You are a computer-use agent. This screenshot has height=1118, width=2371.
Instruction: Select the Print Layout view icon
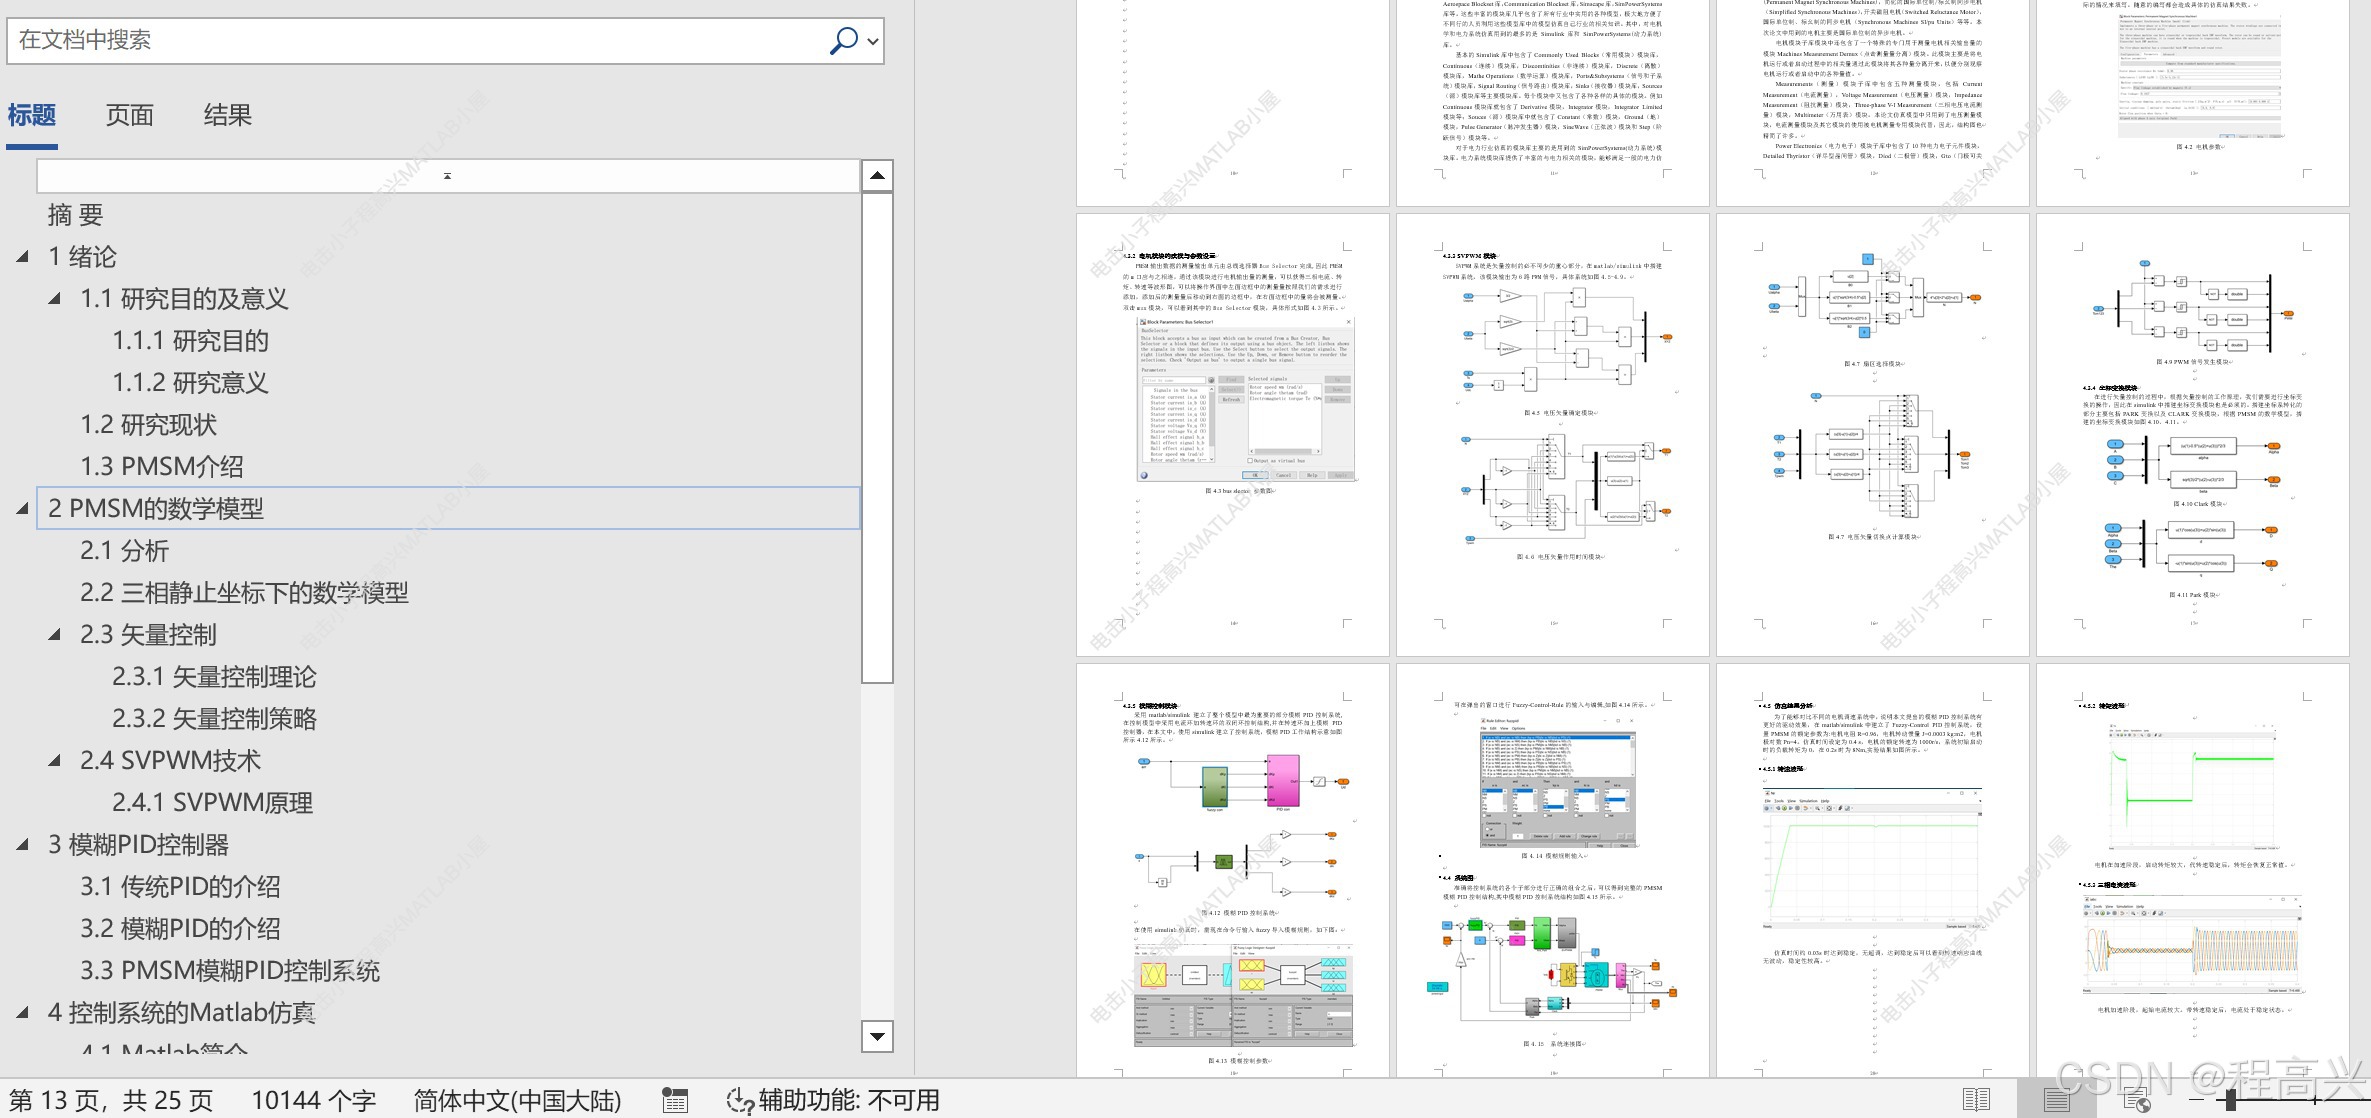(2056, 1100)
